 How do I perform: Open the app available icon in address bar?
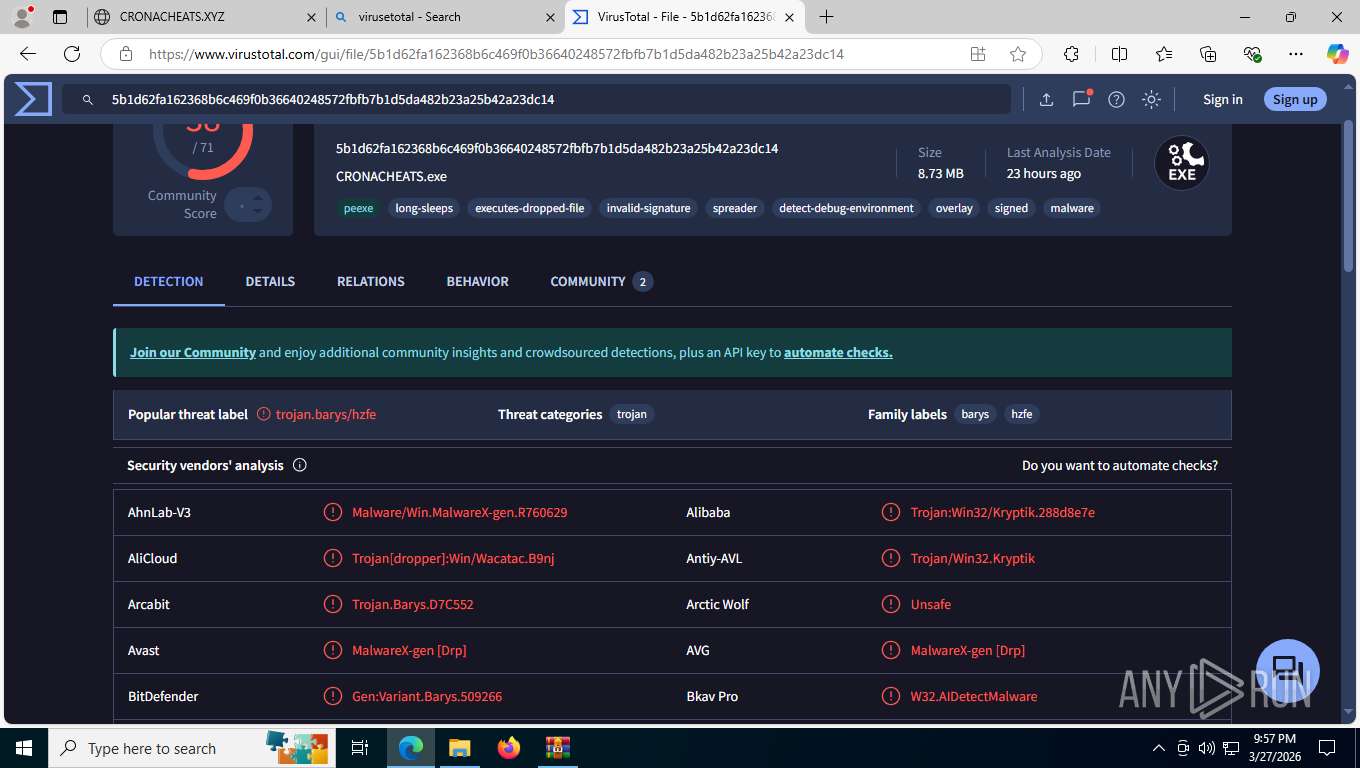(978, 54)
